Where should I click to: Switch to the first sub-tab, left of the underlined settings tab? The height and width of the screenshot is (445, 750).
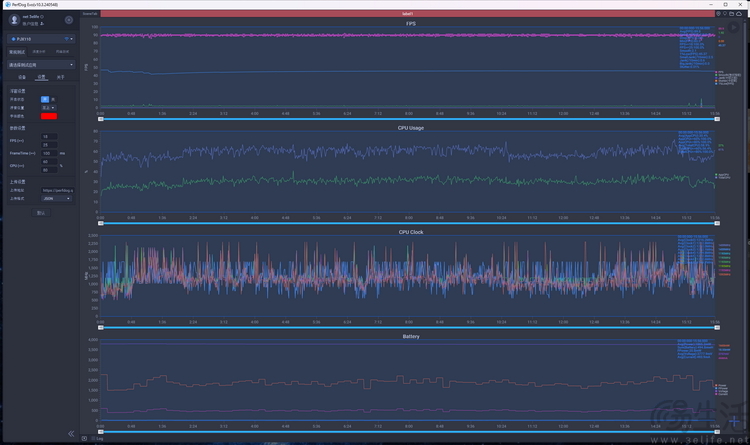(22, 77)
